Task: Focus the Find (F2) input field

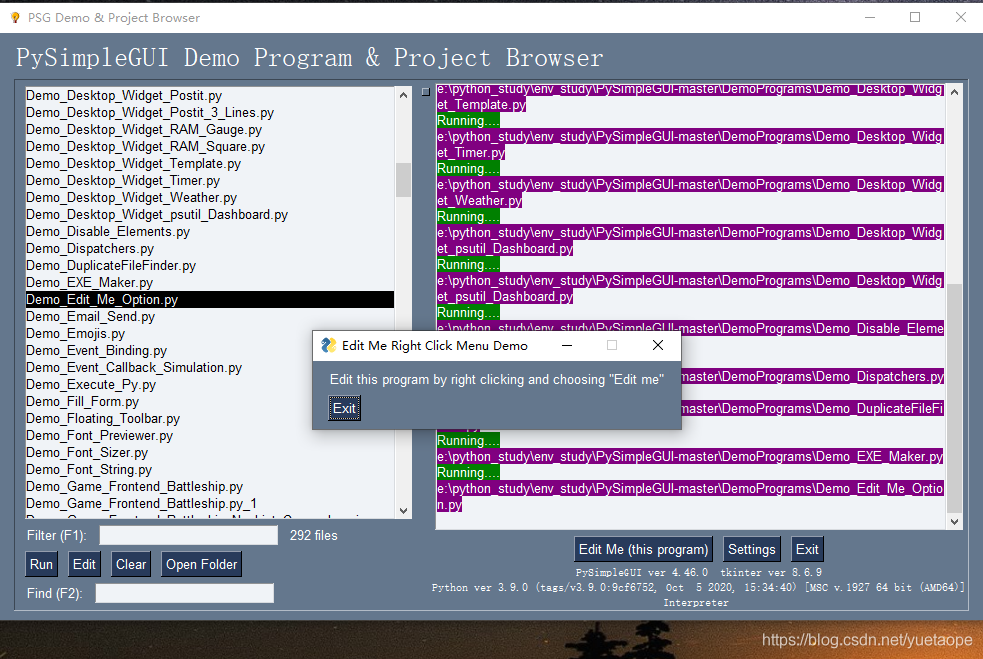Action: pos(184,593)
